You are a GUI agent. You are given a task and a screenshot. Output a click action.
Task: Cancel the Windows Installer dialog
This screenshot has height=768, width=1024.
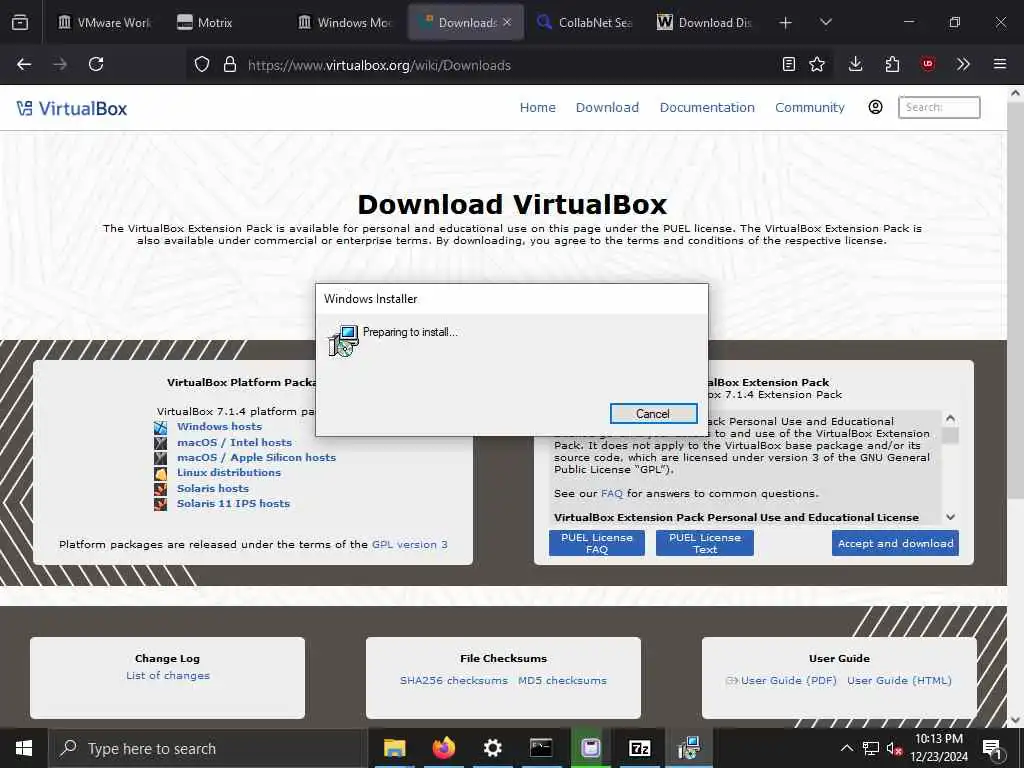tap(653, 413)
